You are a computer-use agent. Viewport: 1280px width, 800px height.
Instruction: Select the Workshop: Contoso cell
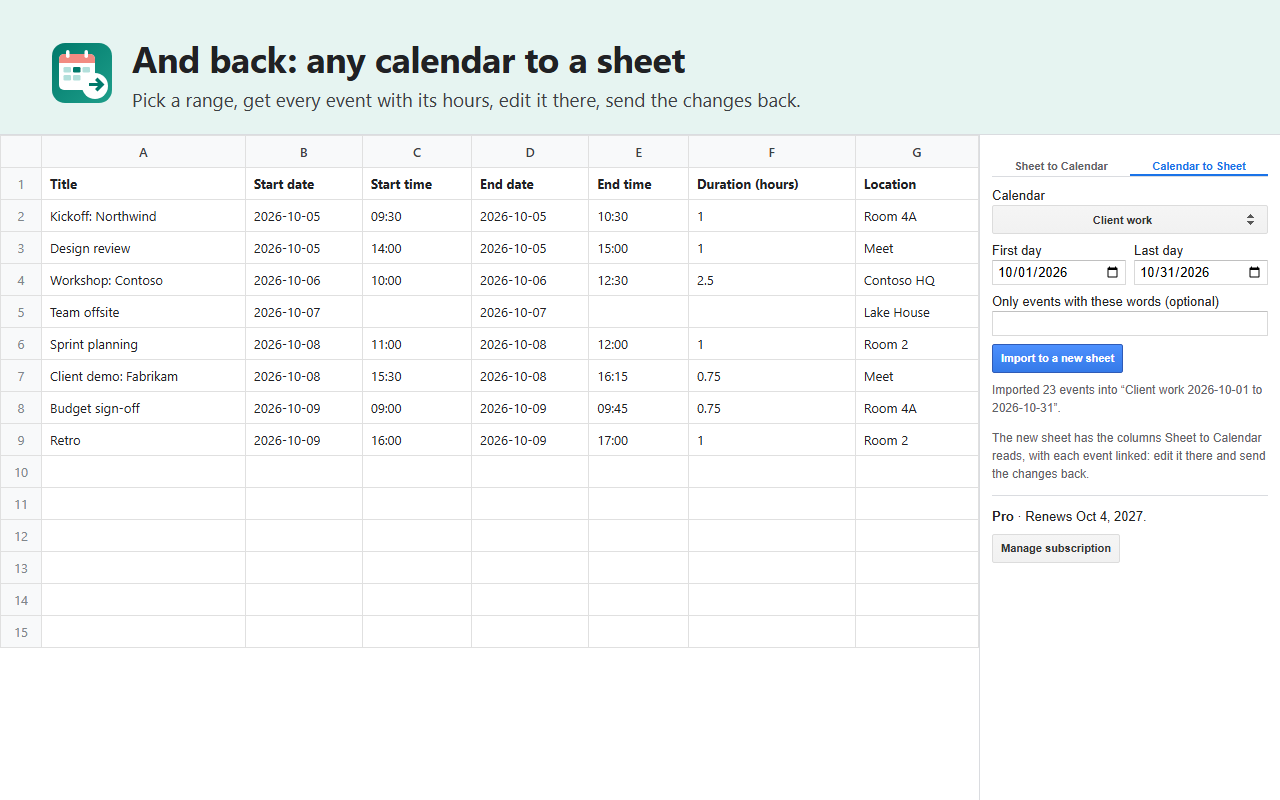click(x=143, y=280)
